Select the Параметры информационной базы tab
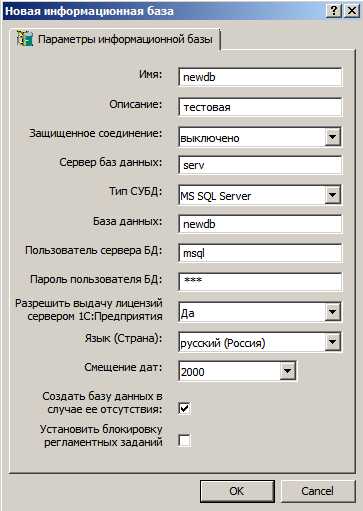 [x=118, y=39]
